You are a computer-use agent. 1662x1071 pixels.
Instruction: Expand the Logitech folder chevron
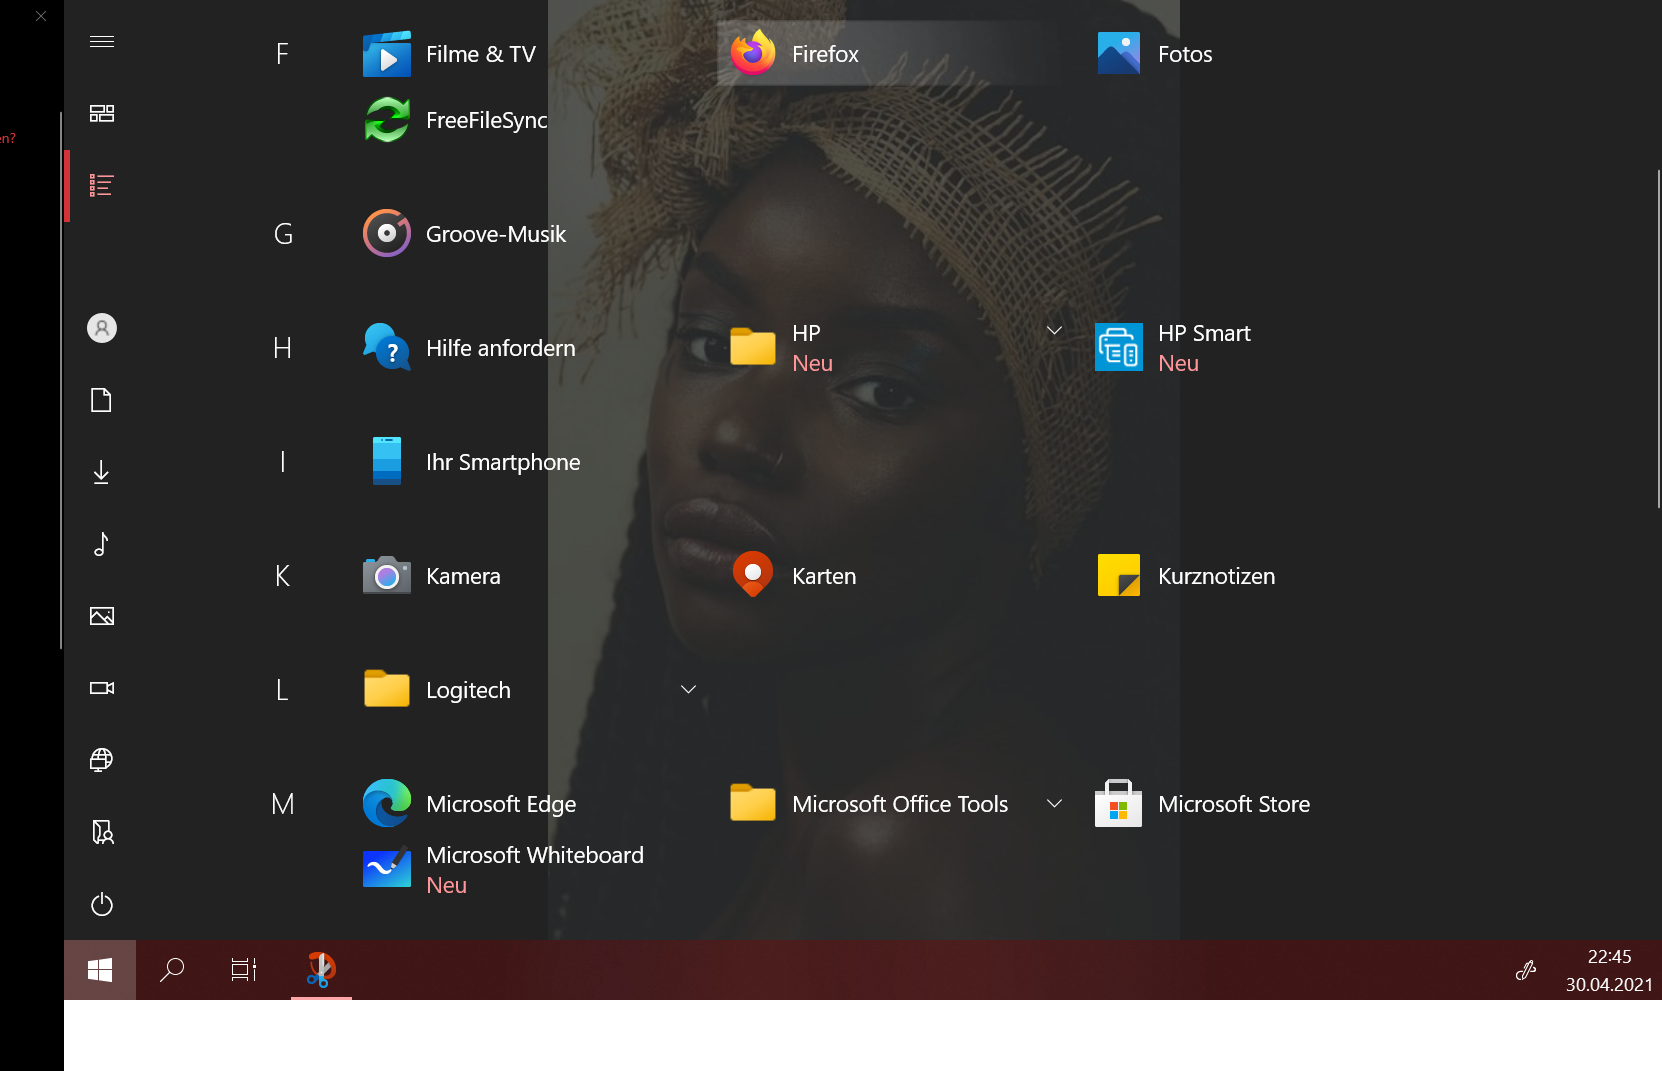688,689
